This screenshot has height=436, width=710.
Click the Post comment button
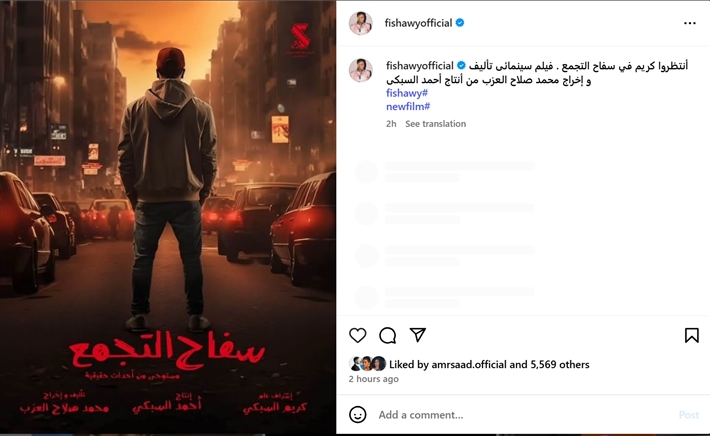click(x=689, y=415)
